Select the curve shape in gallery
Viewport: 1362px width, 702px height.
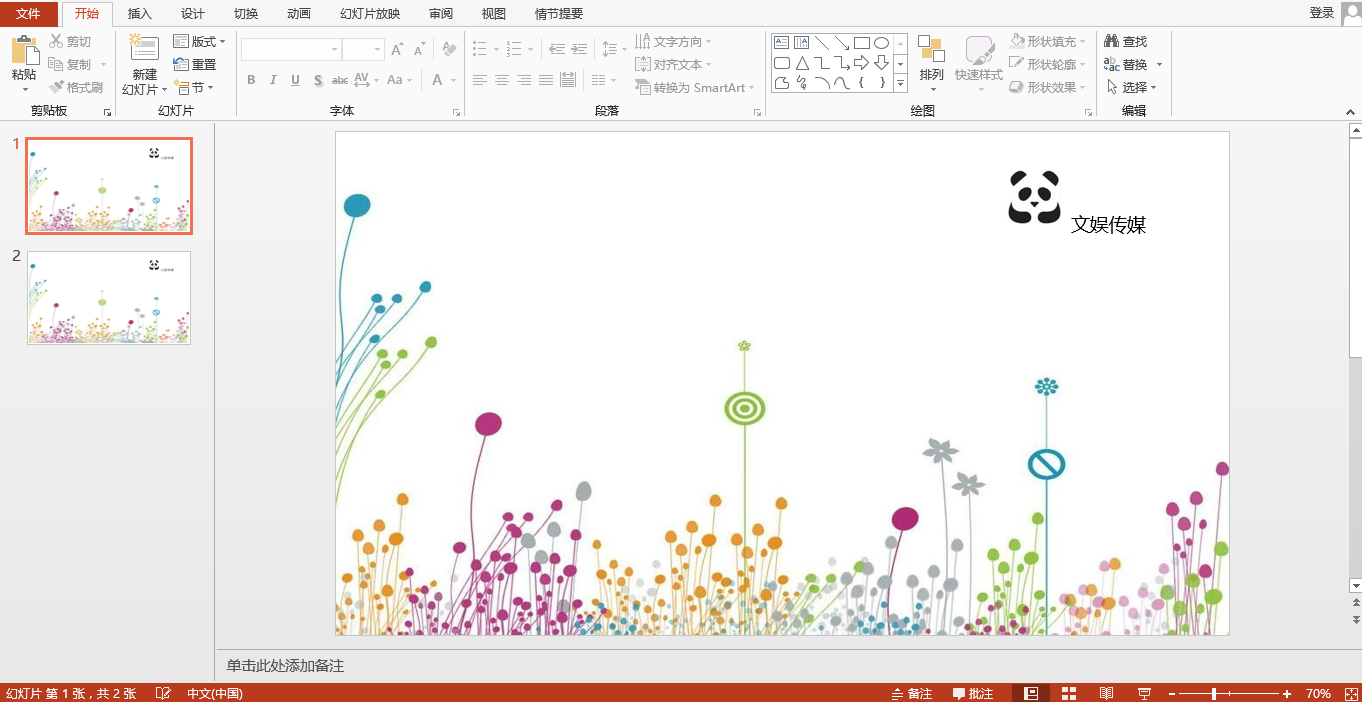click(841, 83)
